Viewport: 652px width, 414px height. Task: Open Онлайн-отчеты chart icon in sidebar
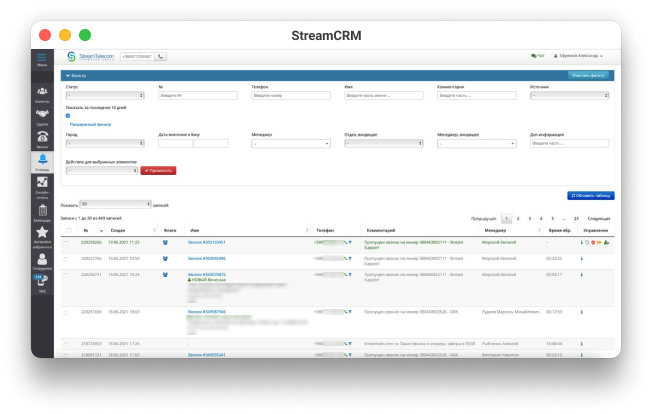[42, 185]
